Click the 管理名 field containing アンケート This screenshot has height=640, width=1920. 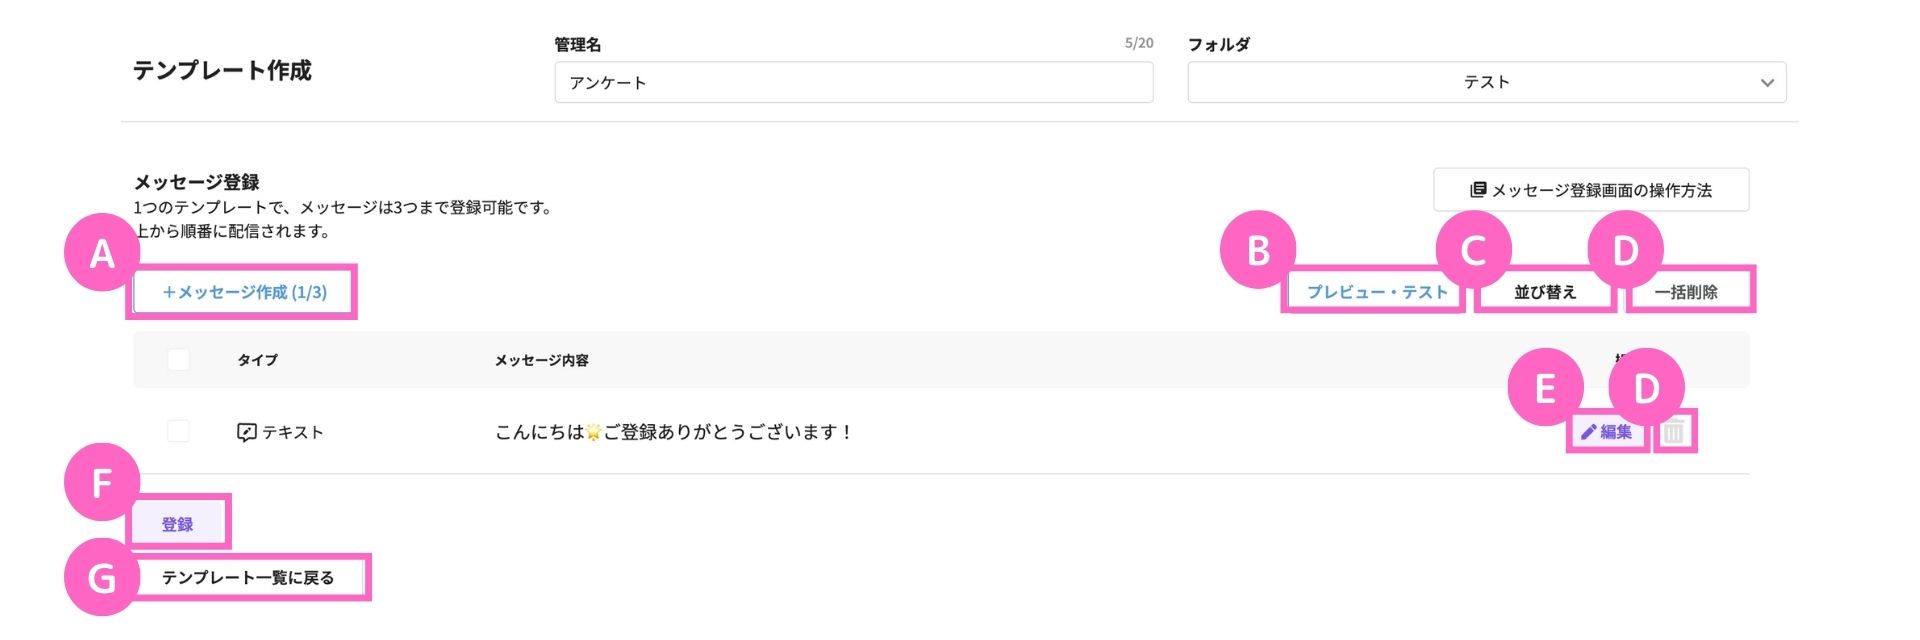854,82
